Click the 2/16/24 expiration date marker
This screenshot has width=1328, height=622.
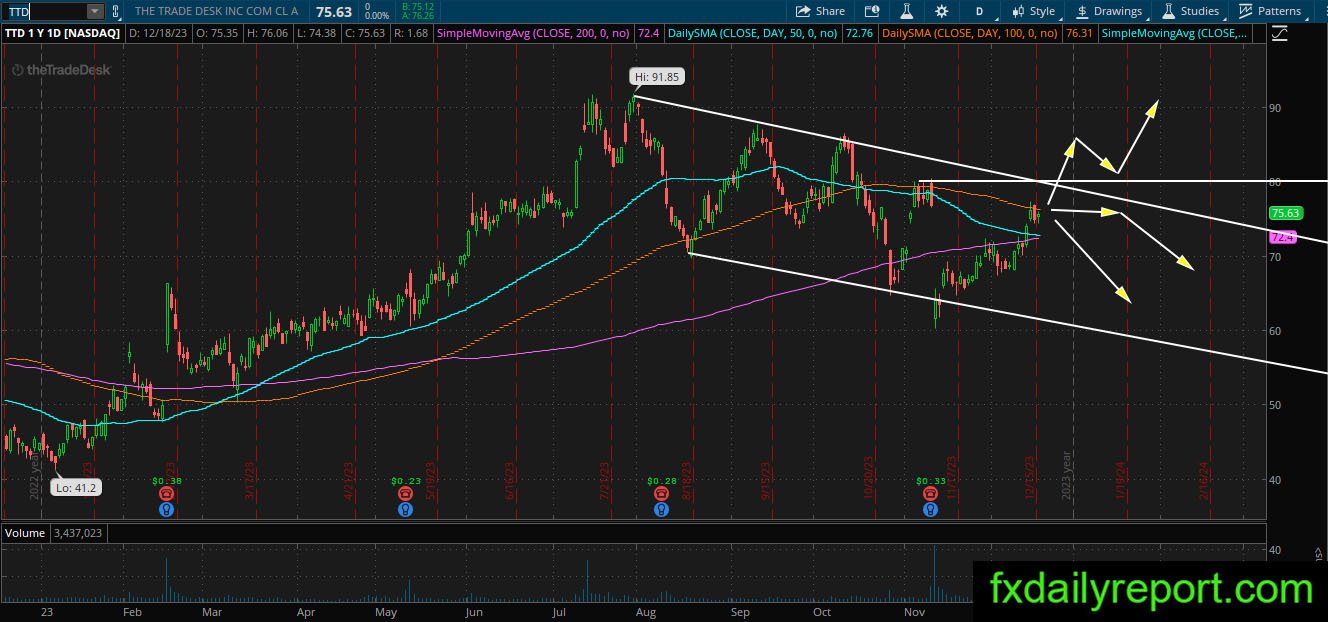1204,480
